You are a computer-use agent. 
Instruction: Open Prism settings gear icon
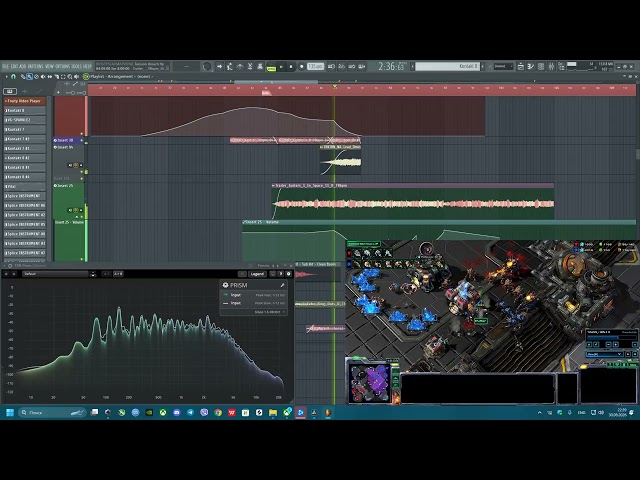[289, 274]
